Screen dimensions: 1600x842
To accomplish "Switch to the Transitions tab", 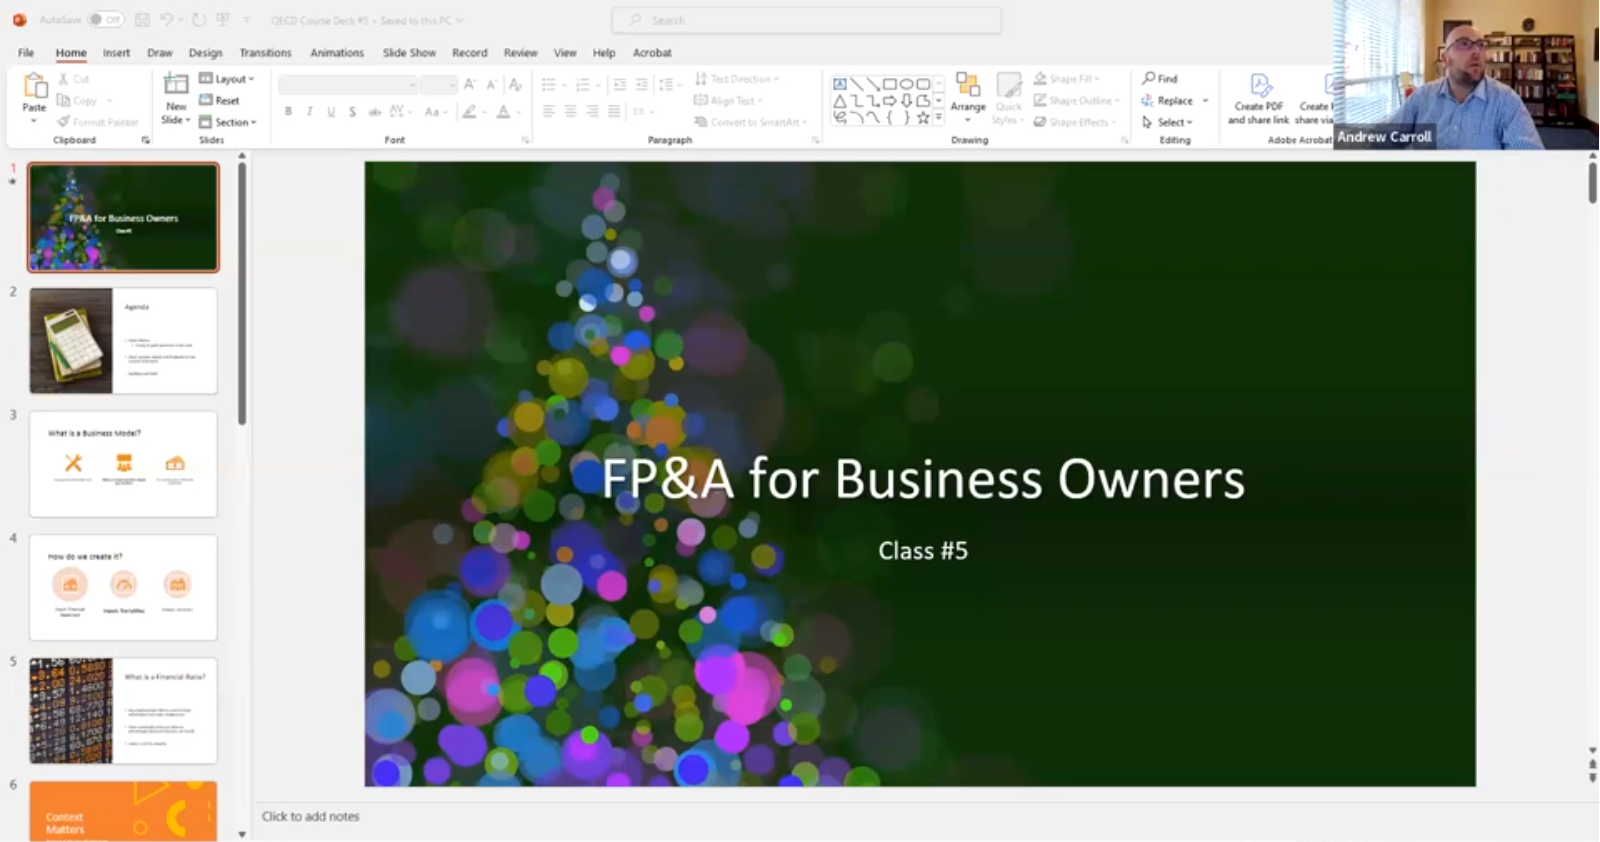I will [265, 53].
